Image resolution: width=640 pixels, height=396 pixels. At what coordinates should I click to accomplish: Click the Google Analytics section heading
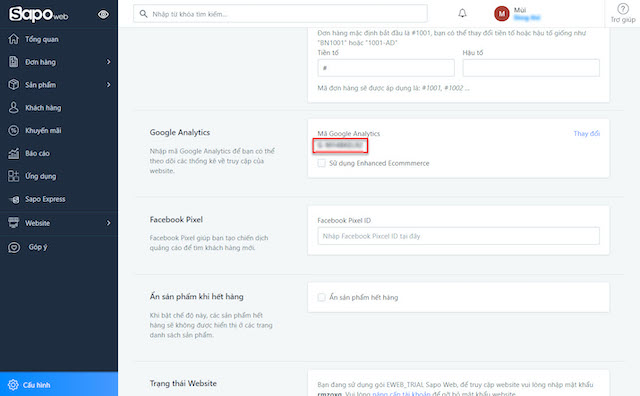click(180, 132)
